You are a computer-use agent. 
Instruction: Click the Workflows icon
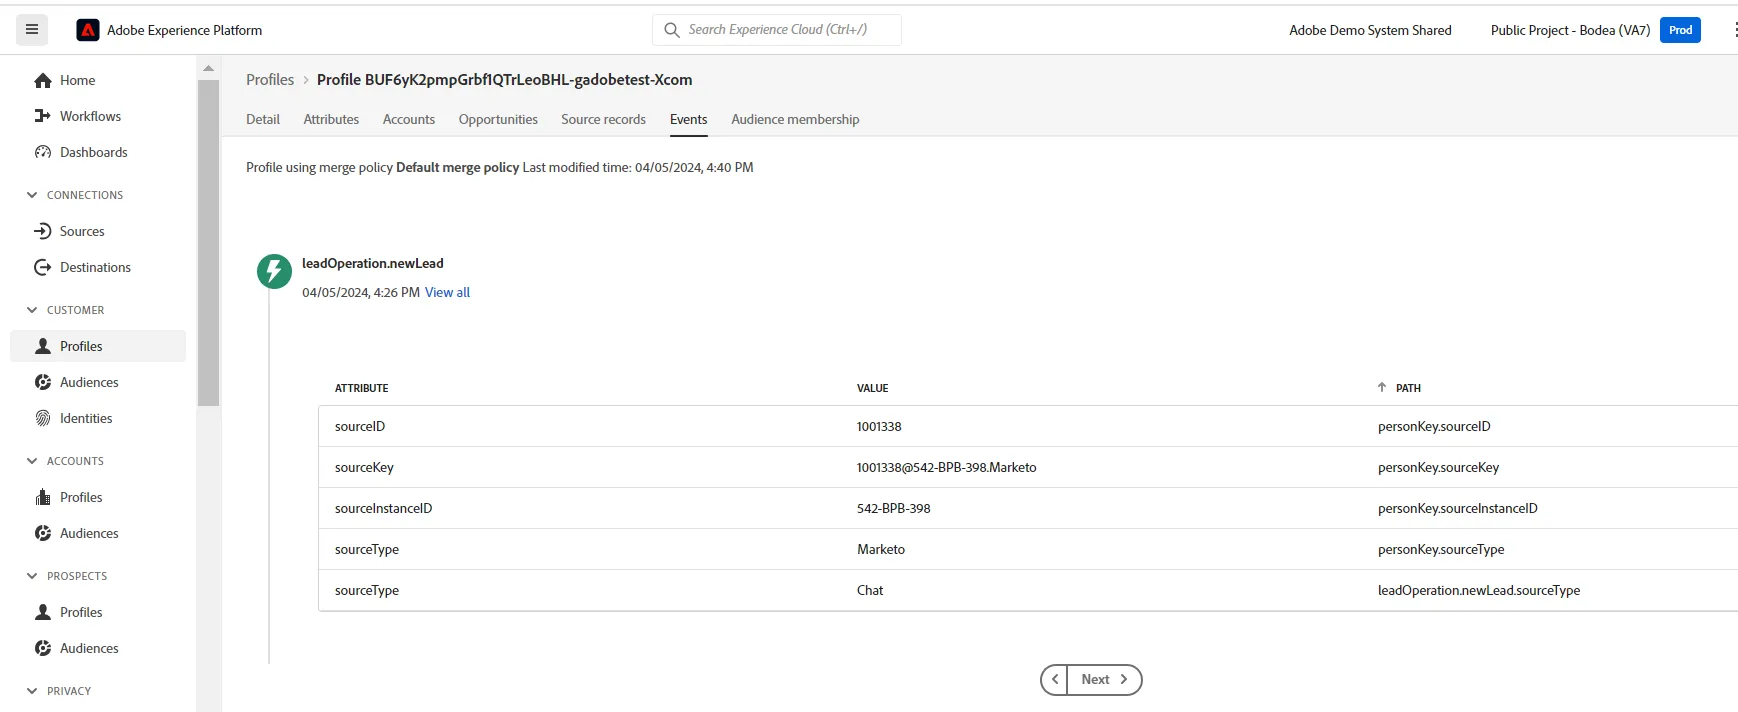(43, 116)
